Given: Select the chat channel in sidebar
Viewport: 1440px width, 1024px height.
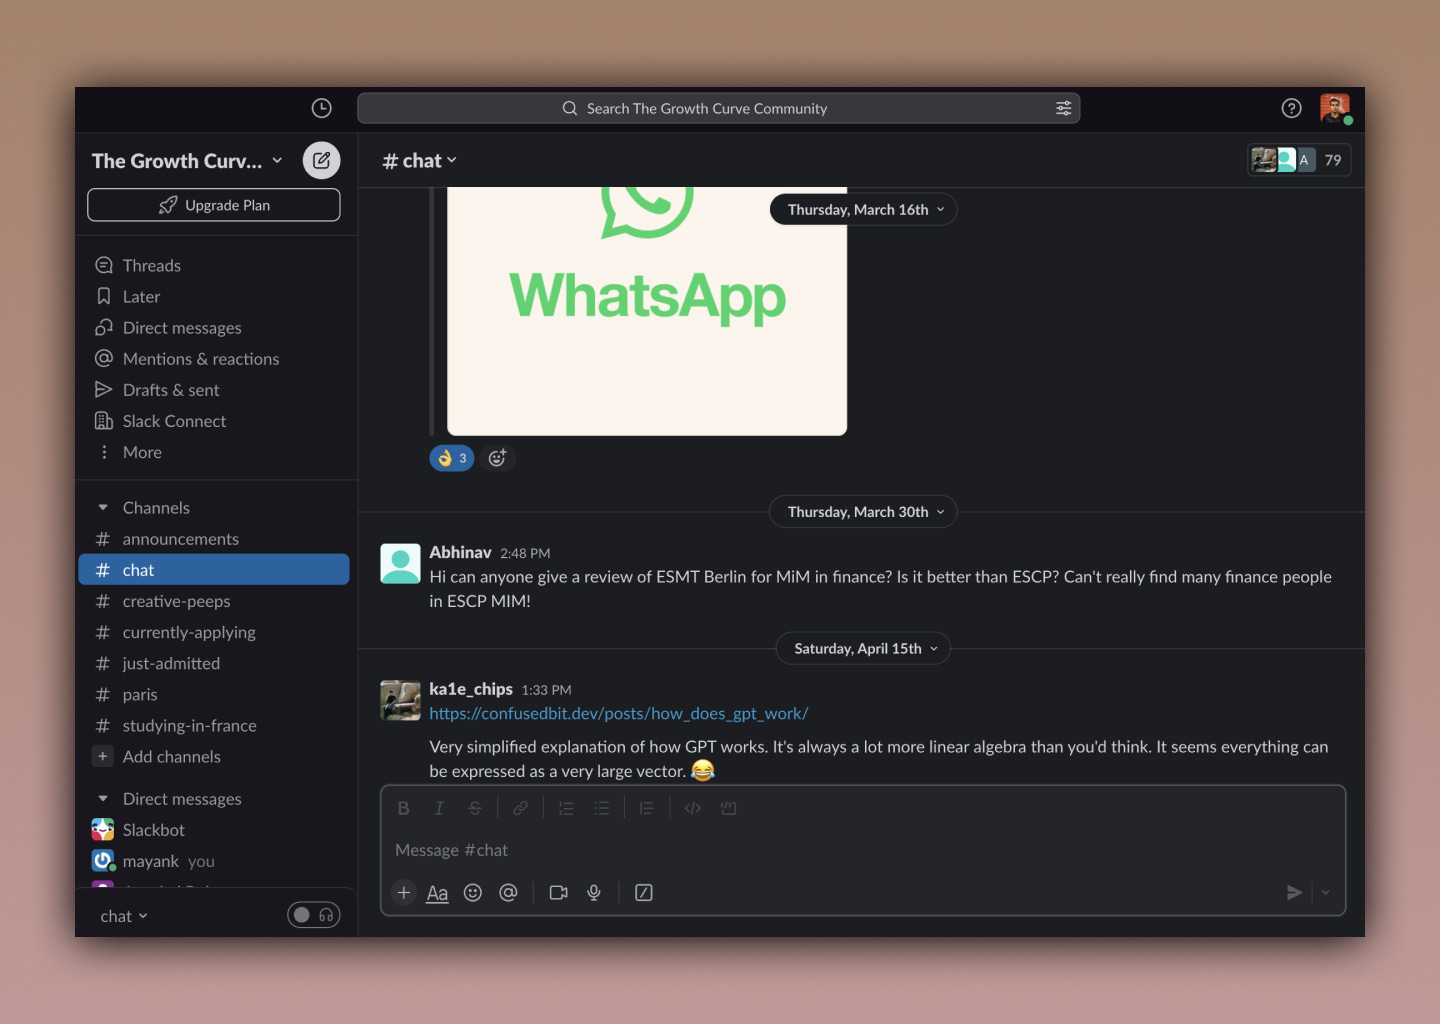Looking at the screenshot, I should 214,570.
